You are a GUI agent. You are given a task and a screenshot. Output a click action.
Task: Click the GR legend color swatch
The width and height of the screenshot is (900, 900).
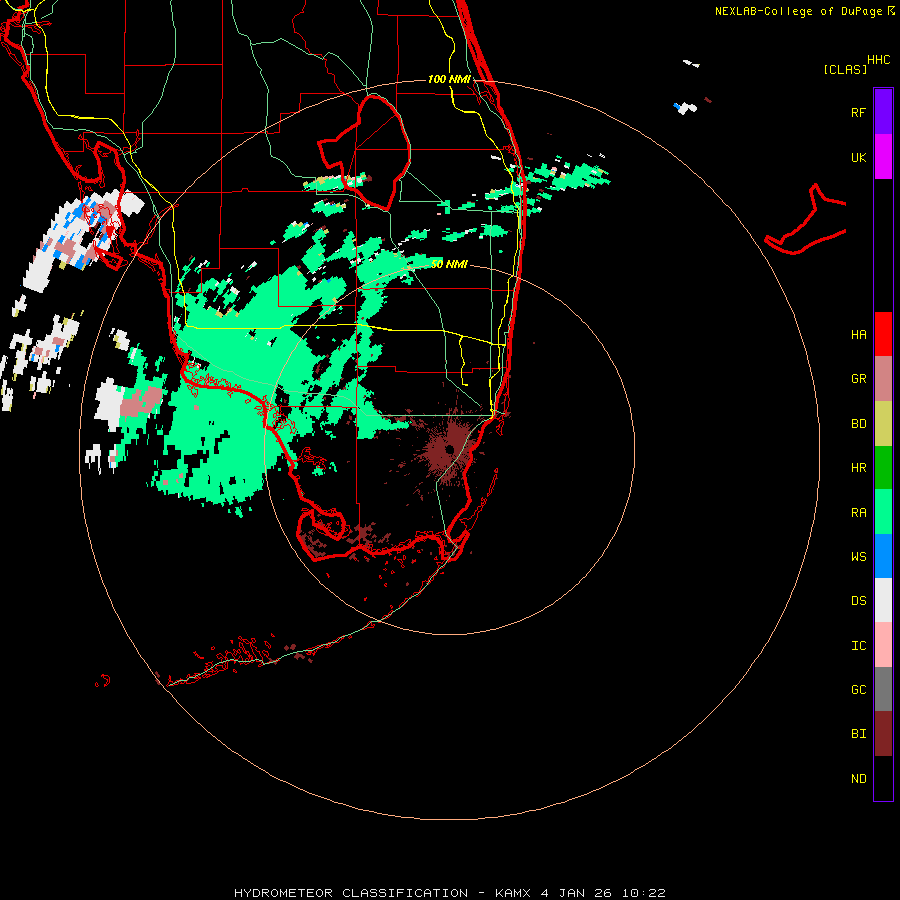point(883,379)
